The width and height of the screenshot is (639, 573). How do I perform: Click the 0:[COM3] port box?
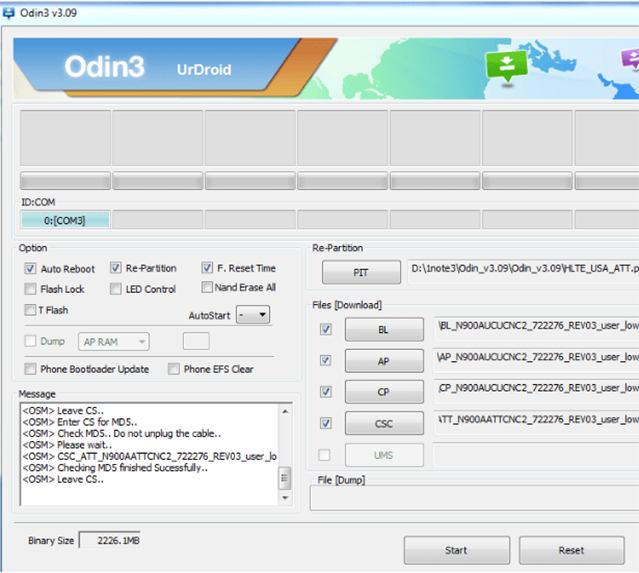point(65,220)
